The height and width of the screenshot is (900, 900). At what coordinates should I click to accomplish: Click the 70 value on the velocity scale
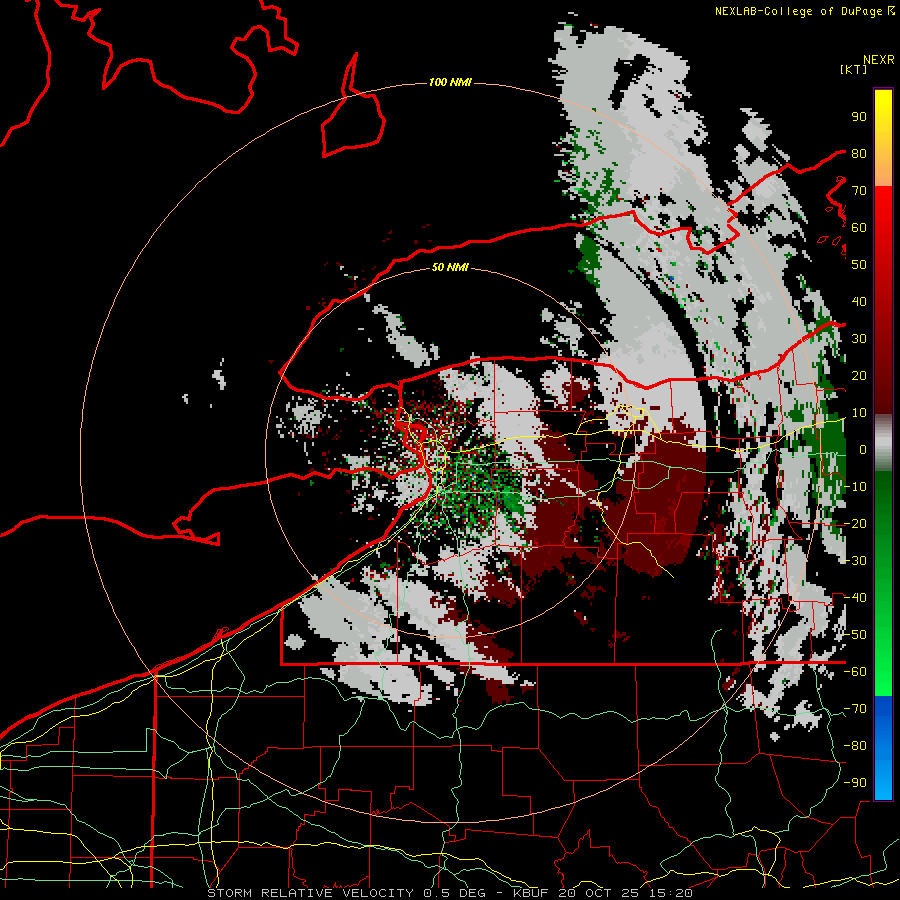[x=859, y=191]
